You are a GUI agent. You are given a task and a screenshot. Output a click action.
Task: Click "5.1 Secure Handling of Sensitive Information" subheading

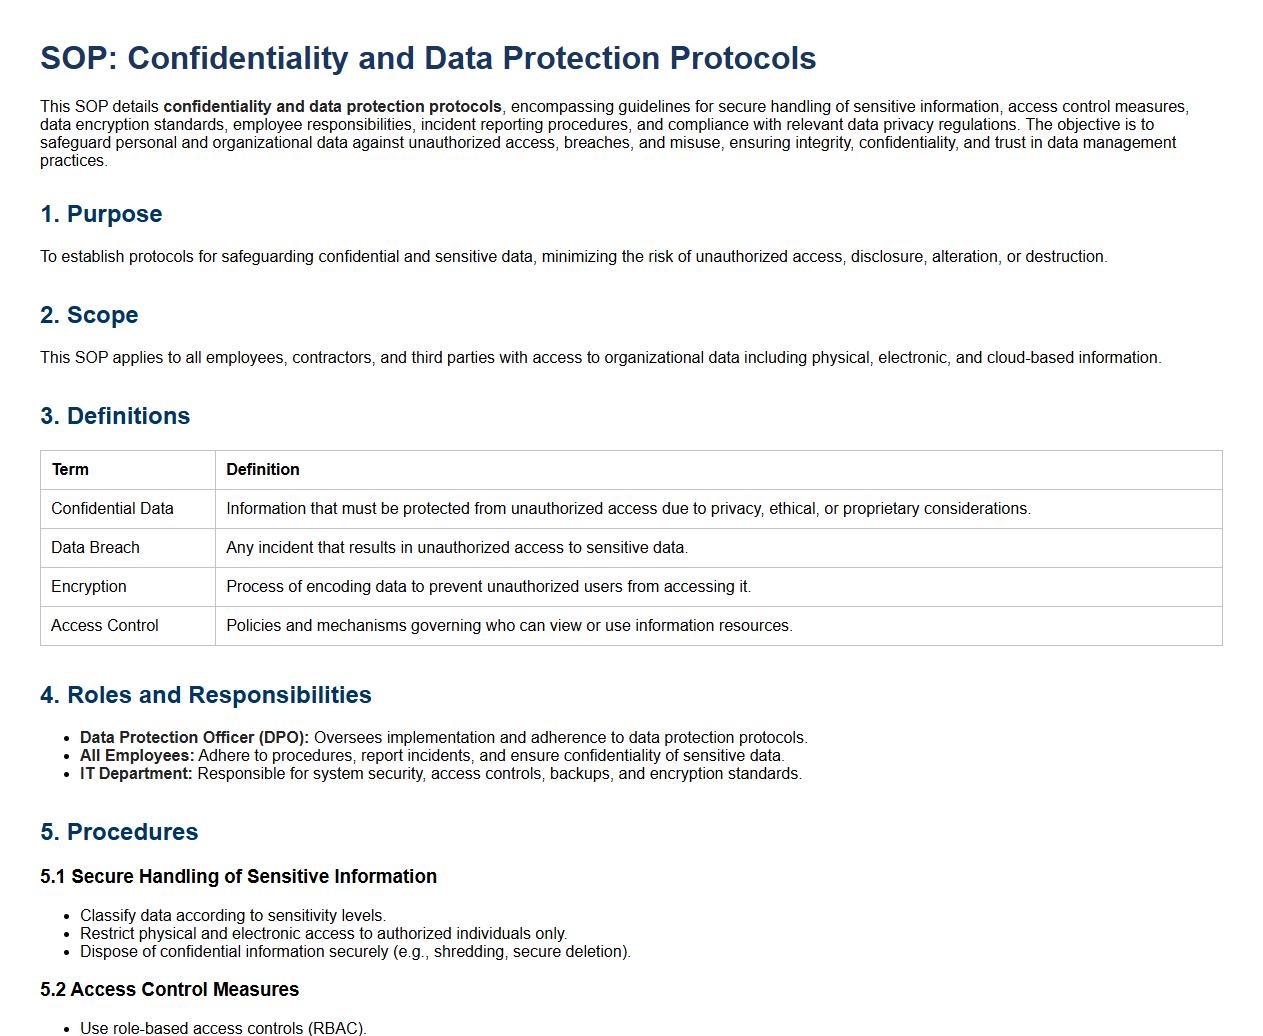click(x=238, y=877)
